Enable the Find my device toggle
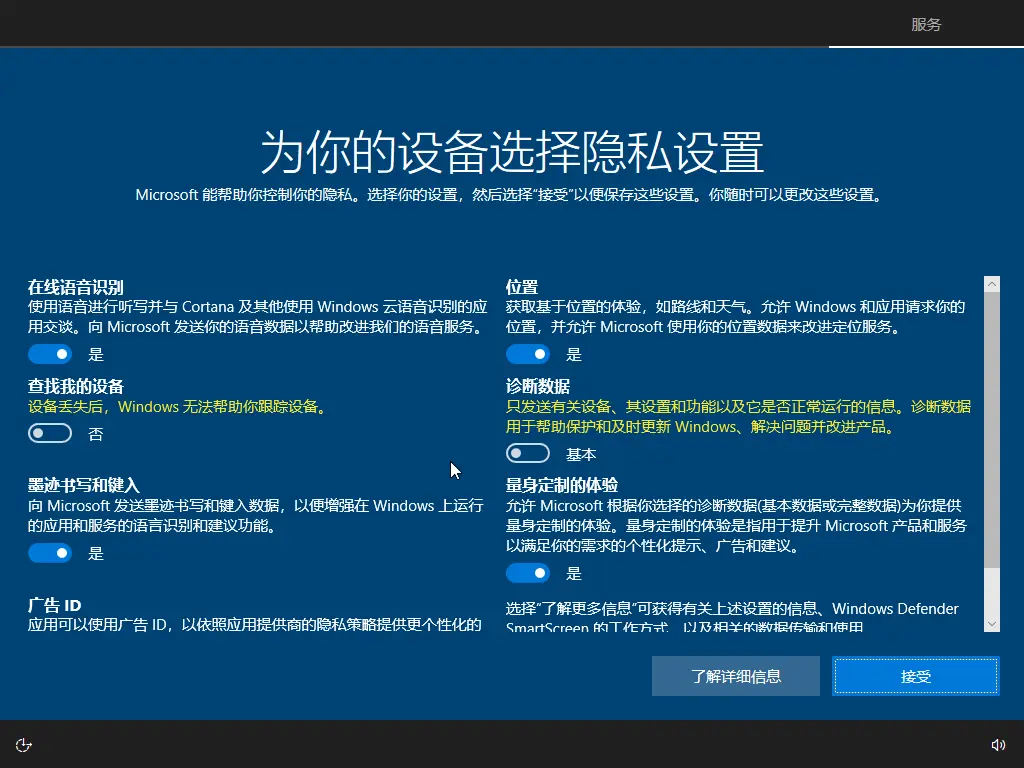 click(x=50, y=433)
